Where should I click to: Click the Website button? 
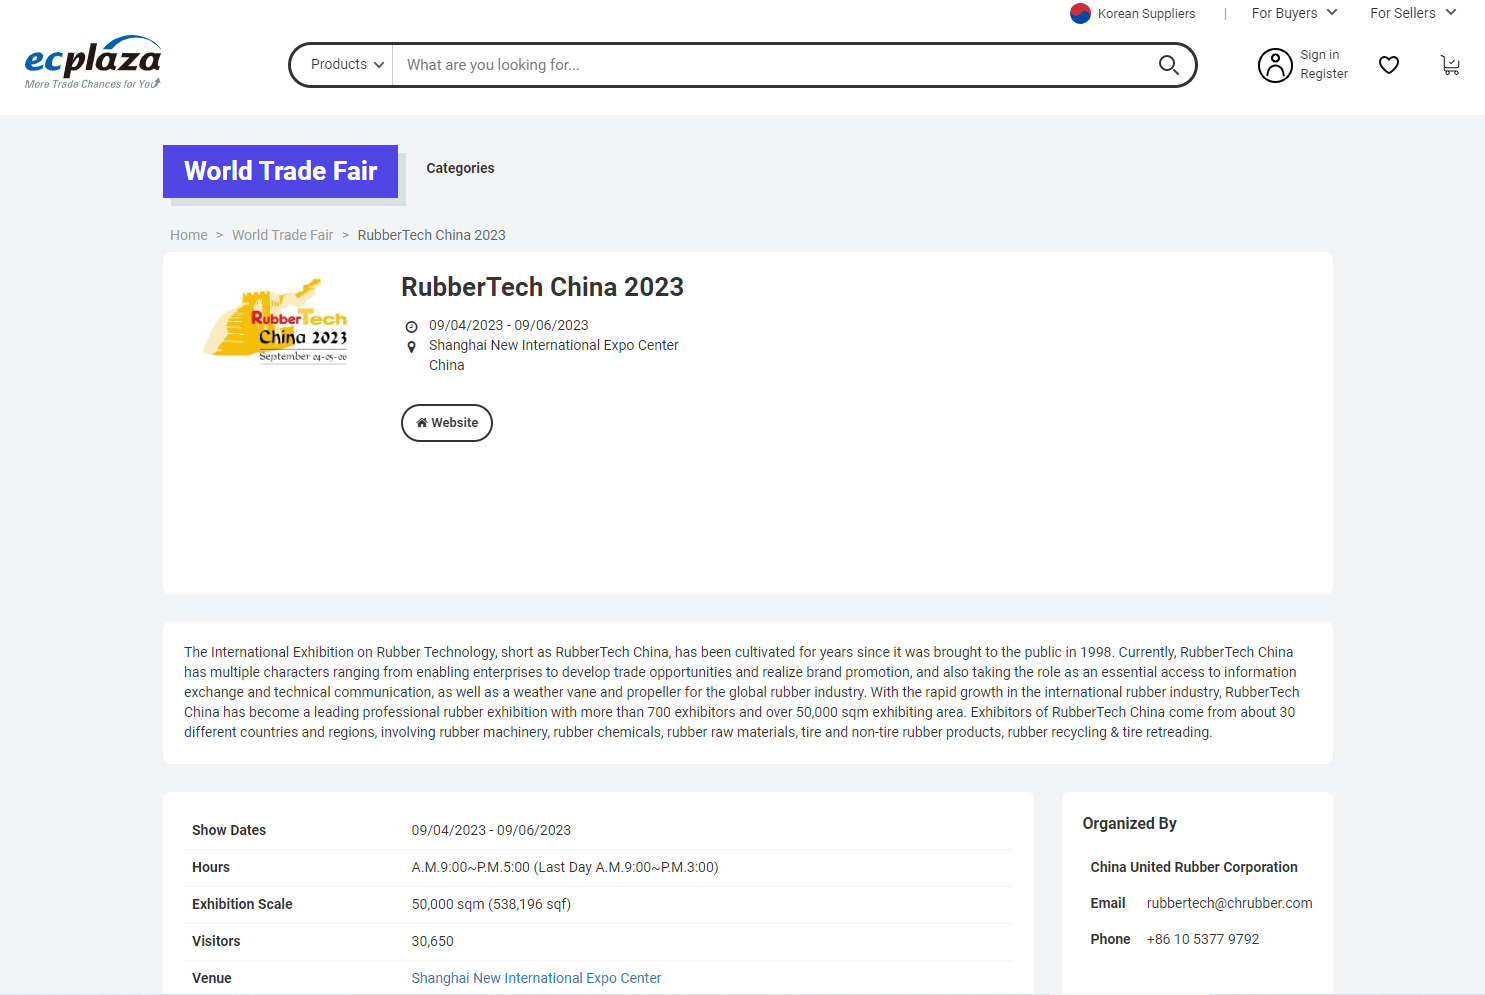pyautogui.click(x=447, y=423)
